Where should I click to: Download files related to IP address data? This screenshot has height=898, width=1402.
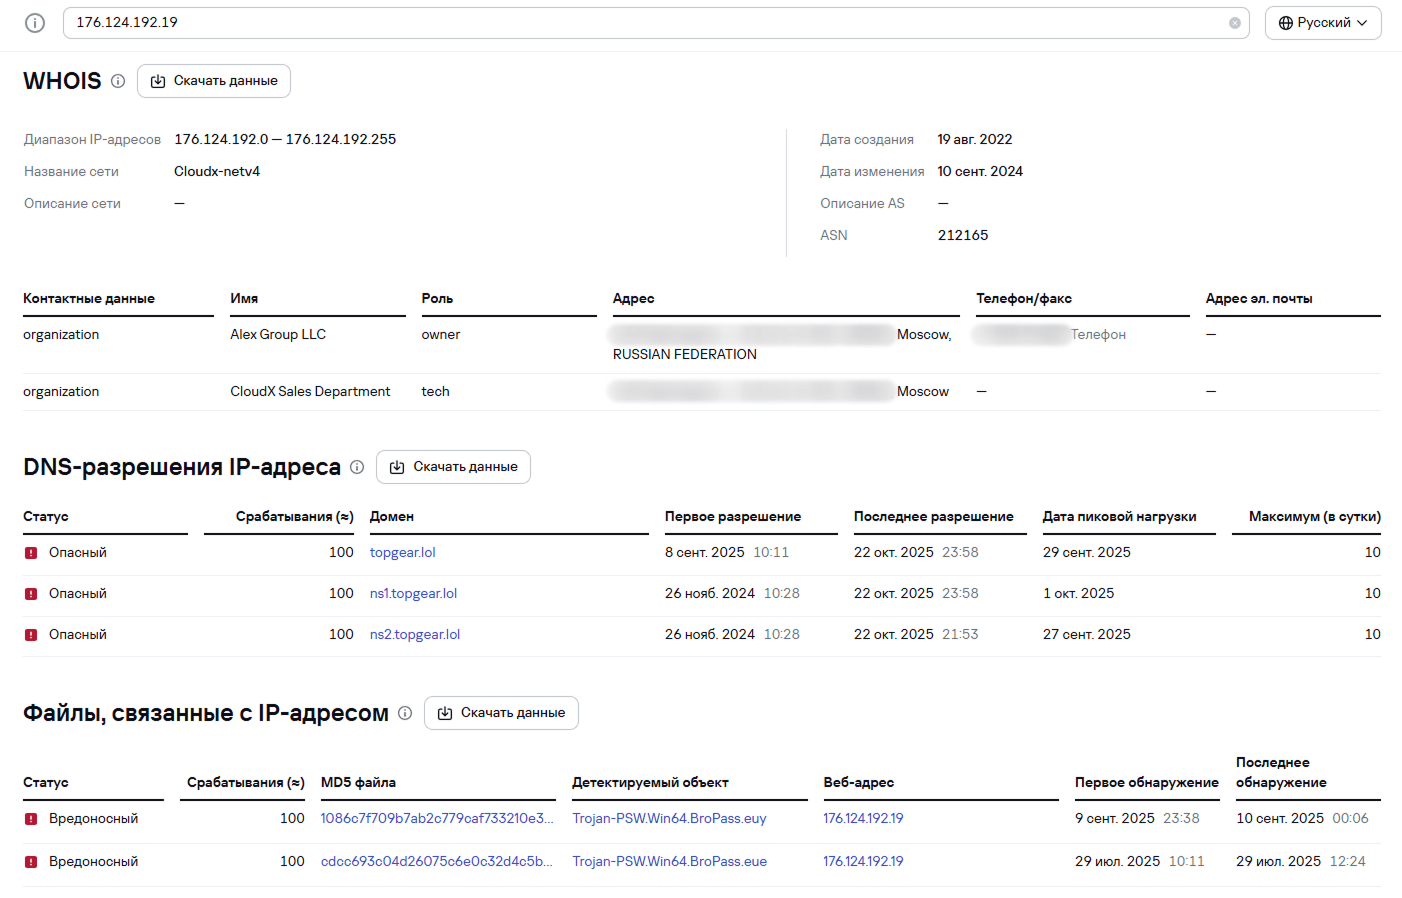click(x=501, y=713)
